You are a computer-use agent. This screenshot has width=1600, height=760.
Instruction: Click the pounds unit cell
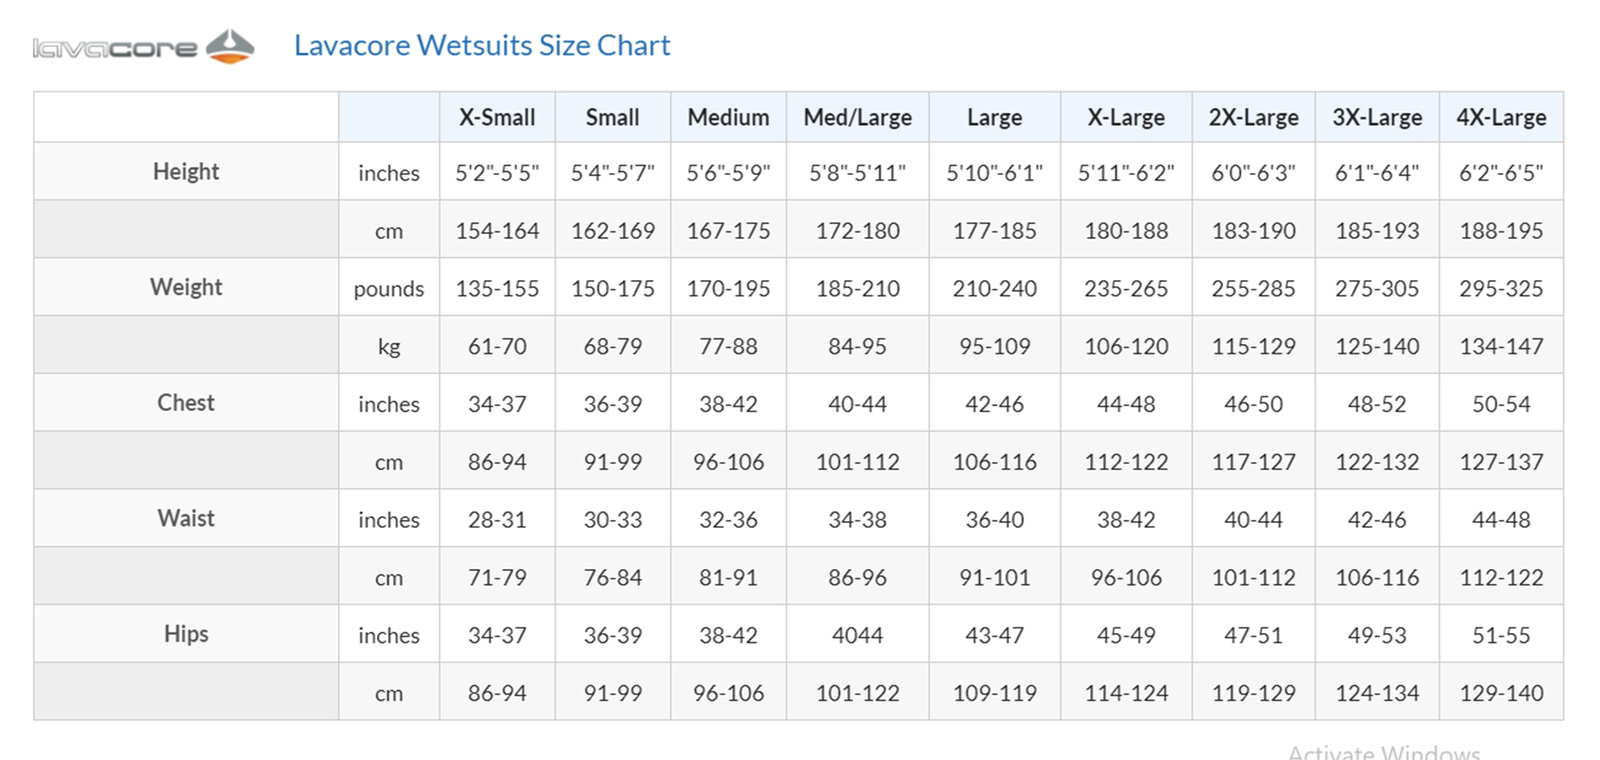(x=389, y=289)
